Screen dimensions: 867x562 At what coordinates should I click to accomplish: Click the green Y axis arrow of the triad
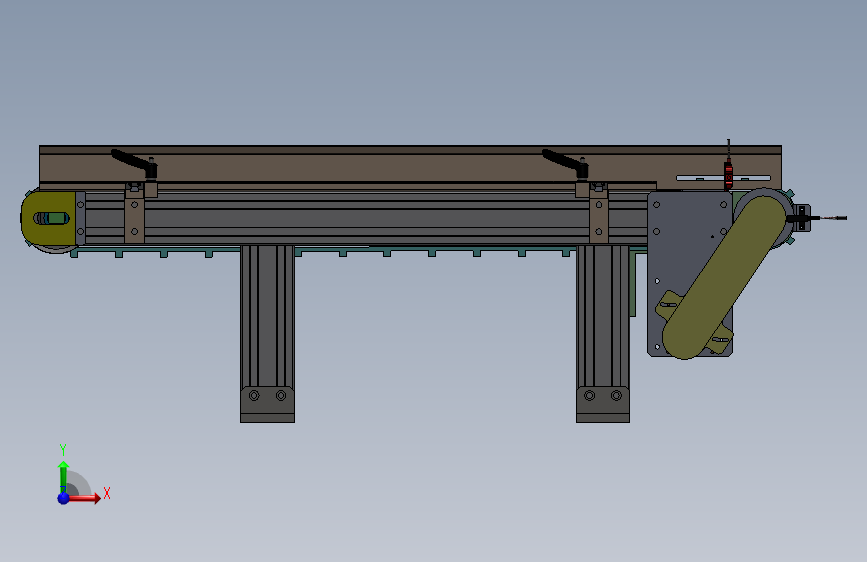click(x=63, y=476)
